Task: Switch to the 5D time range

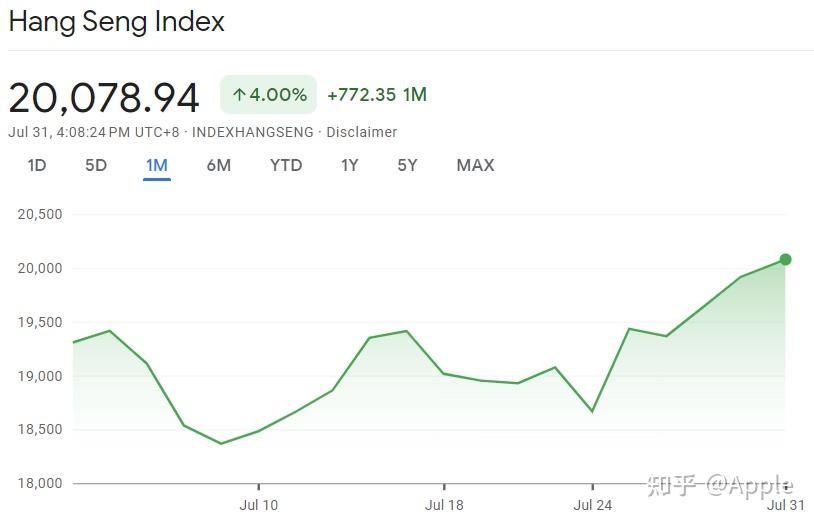Action: point(96,165)
